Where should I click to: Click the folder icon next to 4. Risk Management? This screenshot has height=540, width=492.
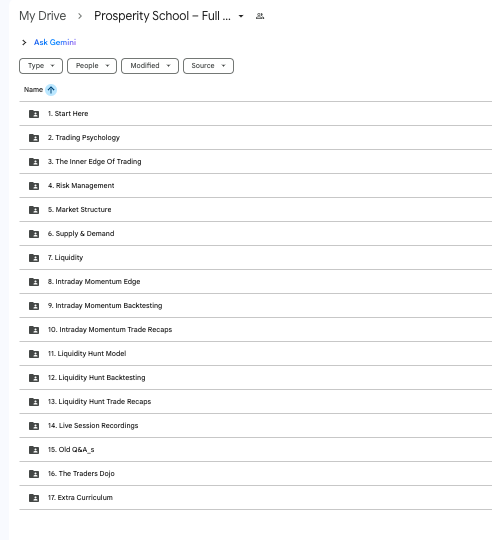[34, 186]
